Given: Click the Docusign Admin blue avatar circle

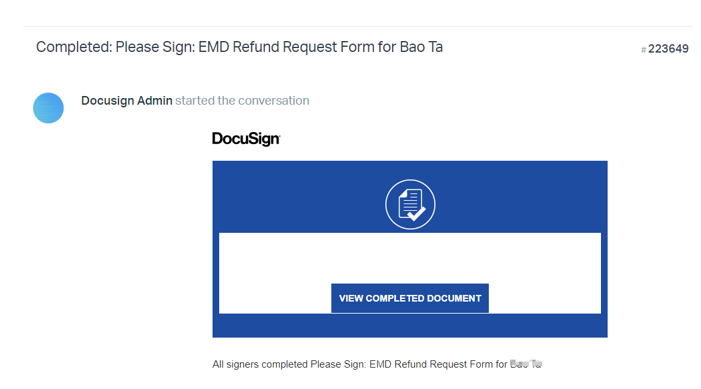Looking at the screenshot, I should click(x=48, y=108).
